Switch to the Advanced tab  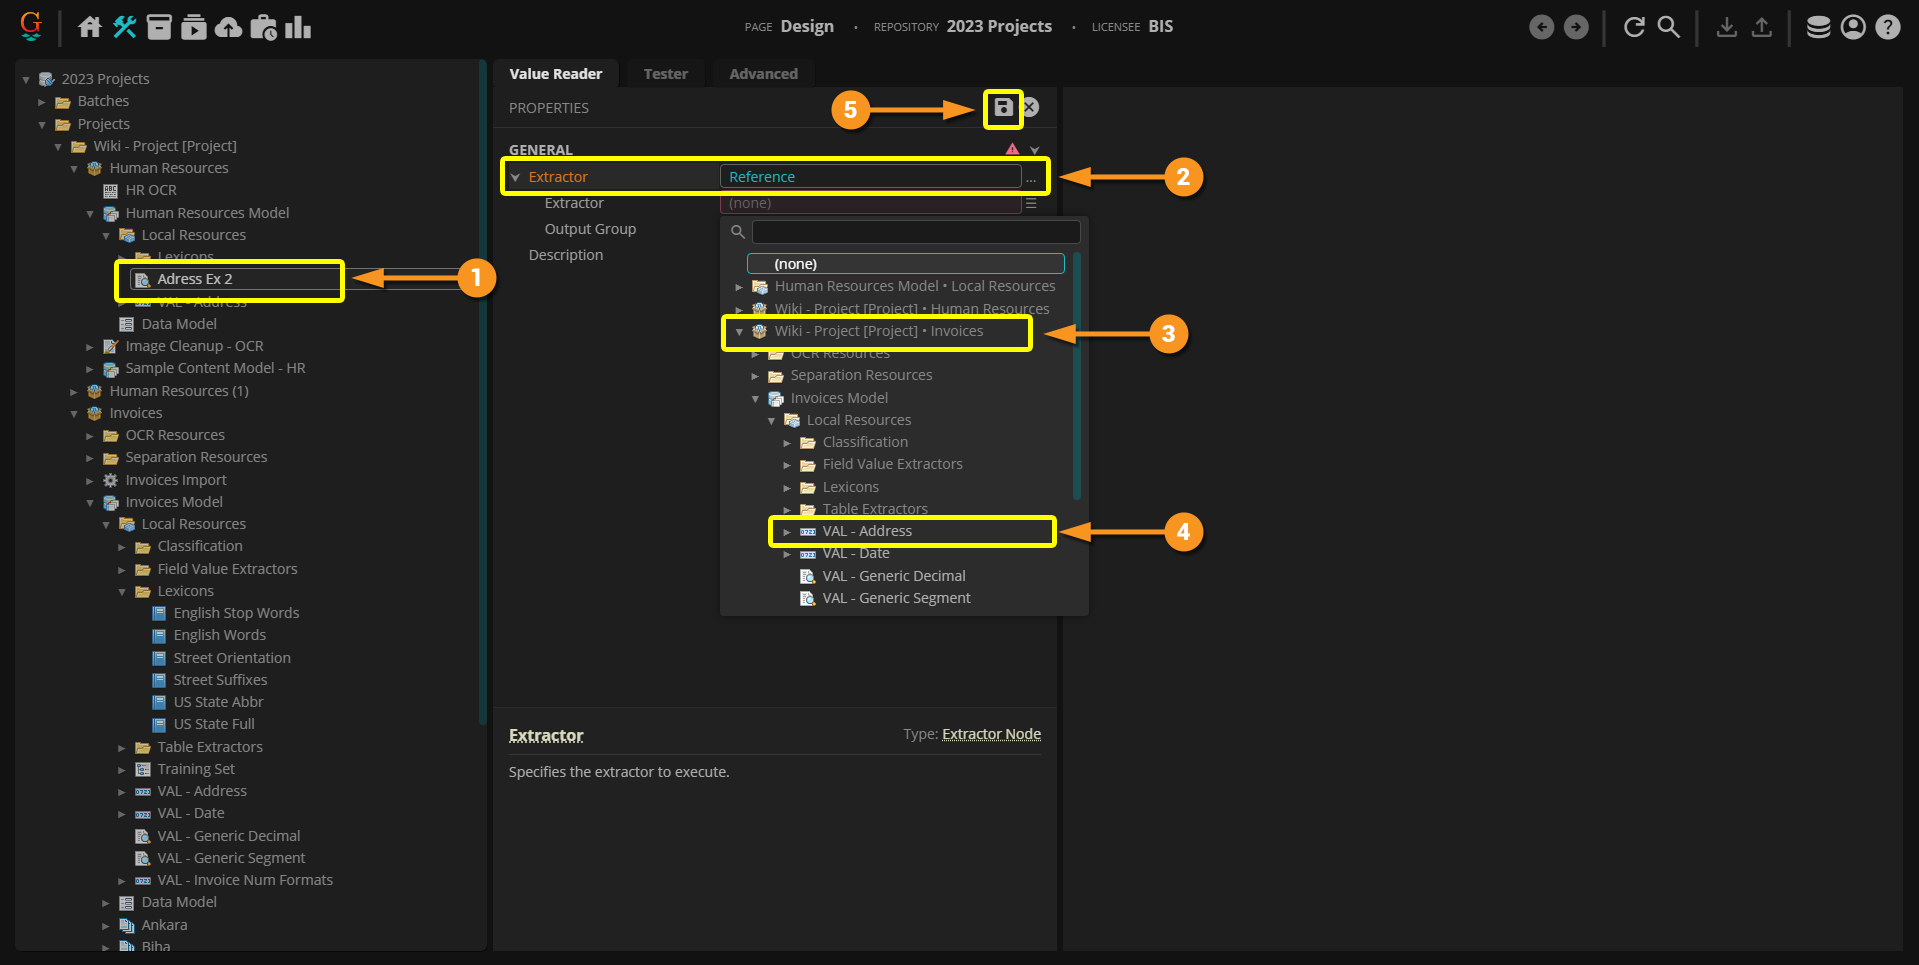tap(763, 74)
